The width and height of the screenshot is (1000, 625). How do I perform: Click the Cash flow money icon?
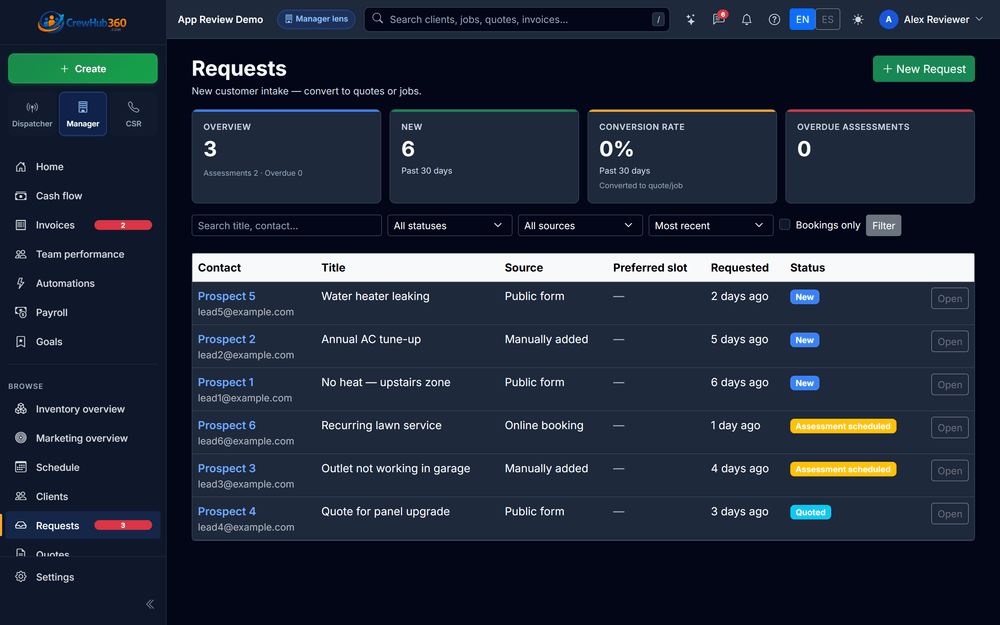point(21,196)
